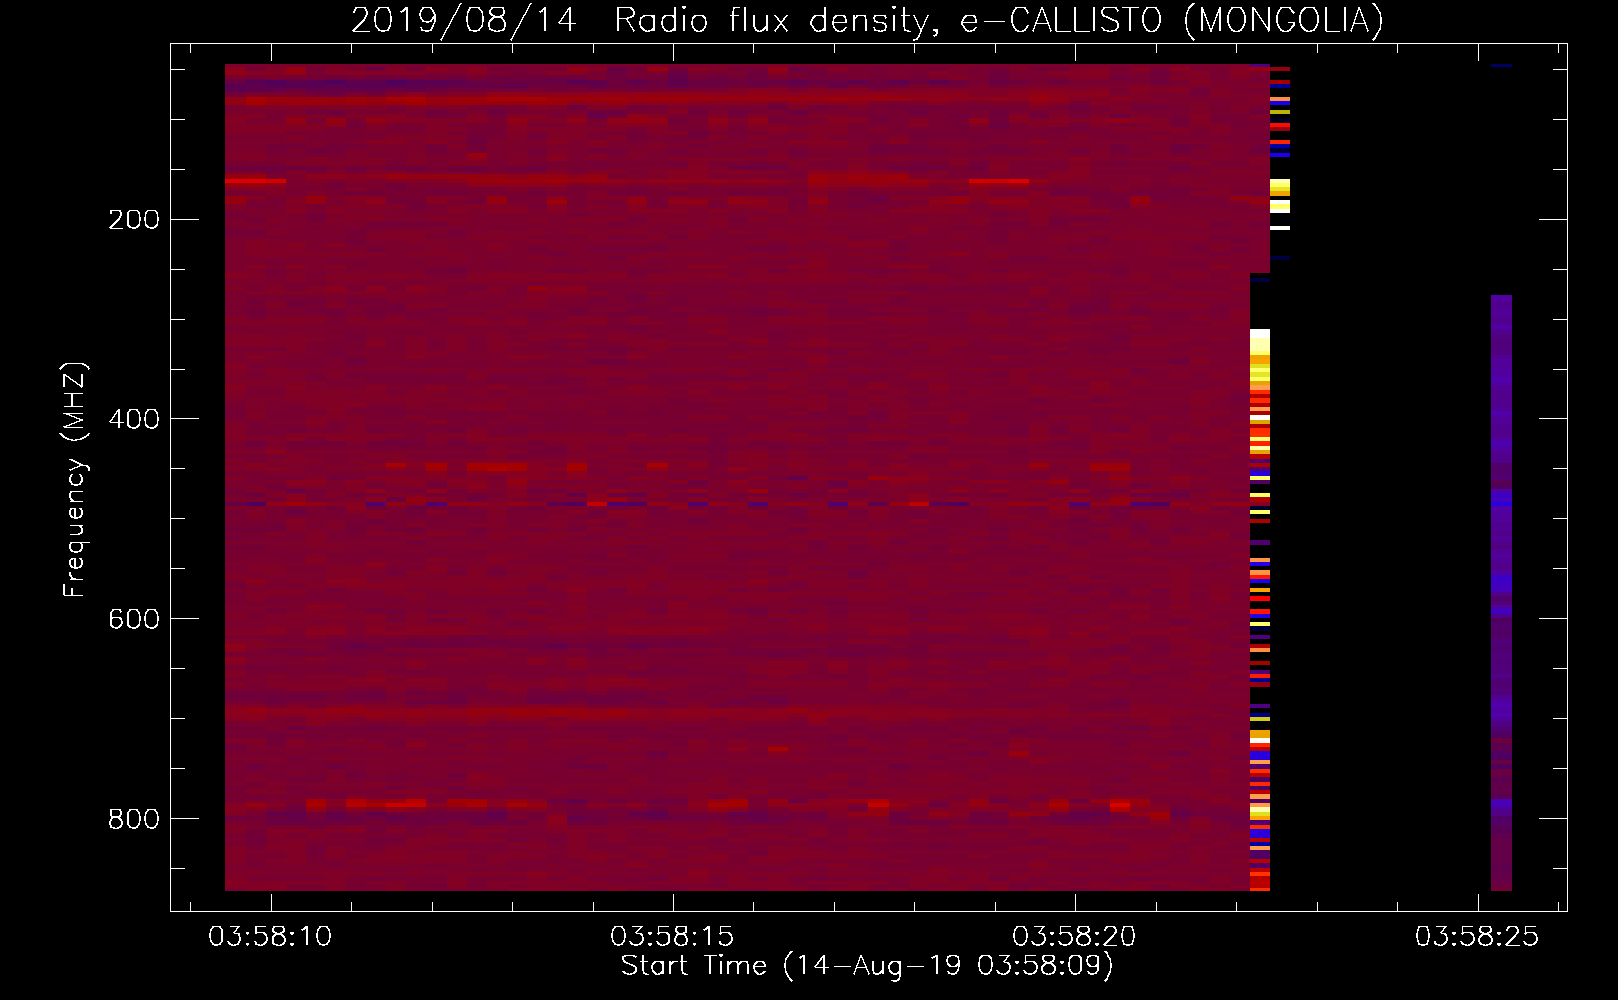Click the 03:58:15 time tick label
The height and width of the screenshot is (1000, 1618).
(672, 936)
